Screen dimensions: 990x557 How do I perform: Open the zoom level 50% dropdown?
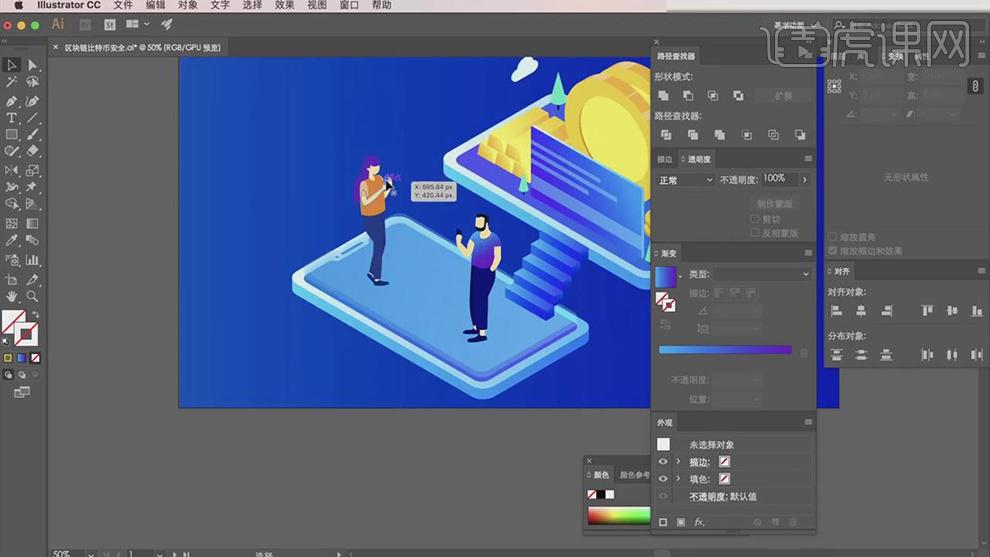pyautogui.click(x=91, y=554)
